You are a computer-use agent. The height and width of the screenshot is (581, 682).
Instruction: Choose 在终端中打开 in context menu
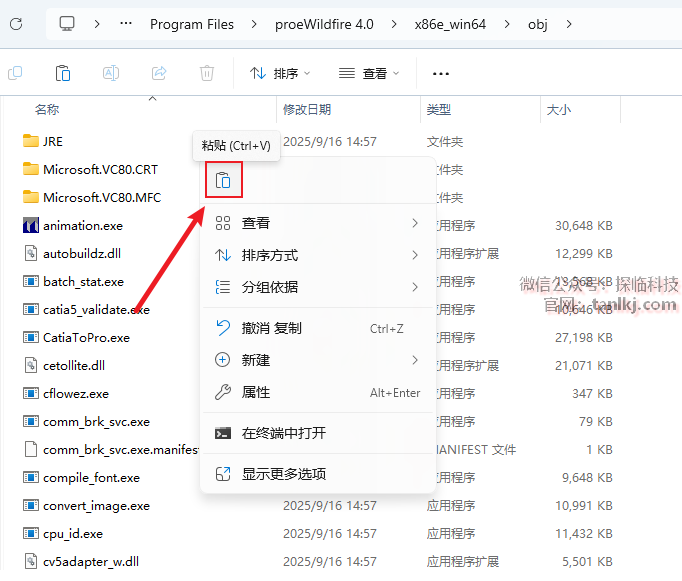pyautogui.click(x=318, y=433)
